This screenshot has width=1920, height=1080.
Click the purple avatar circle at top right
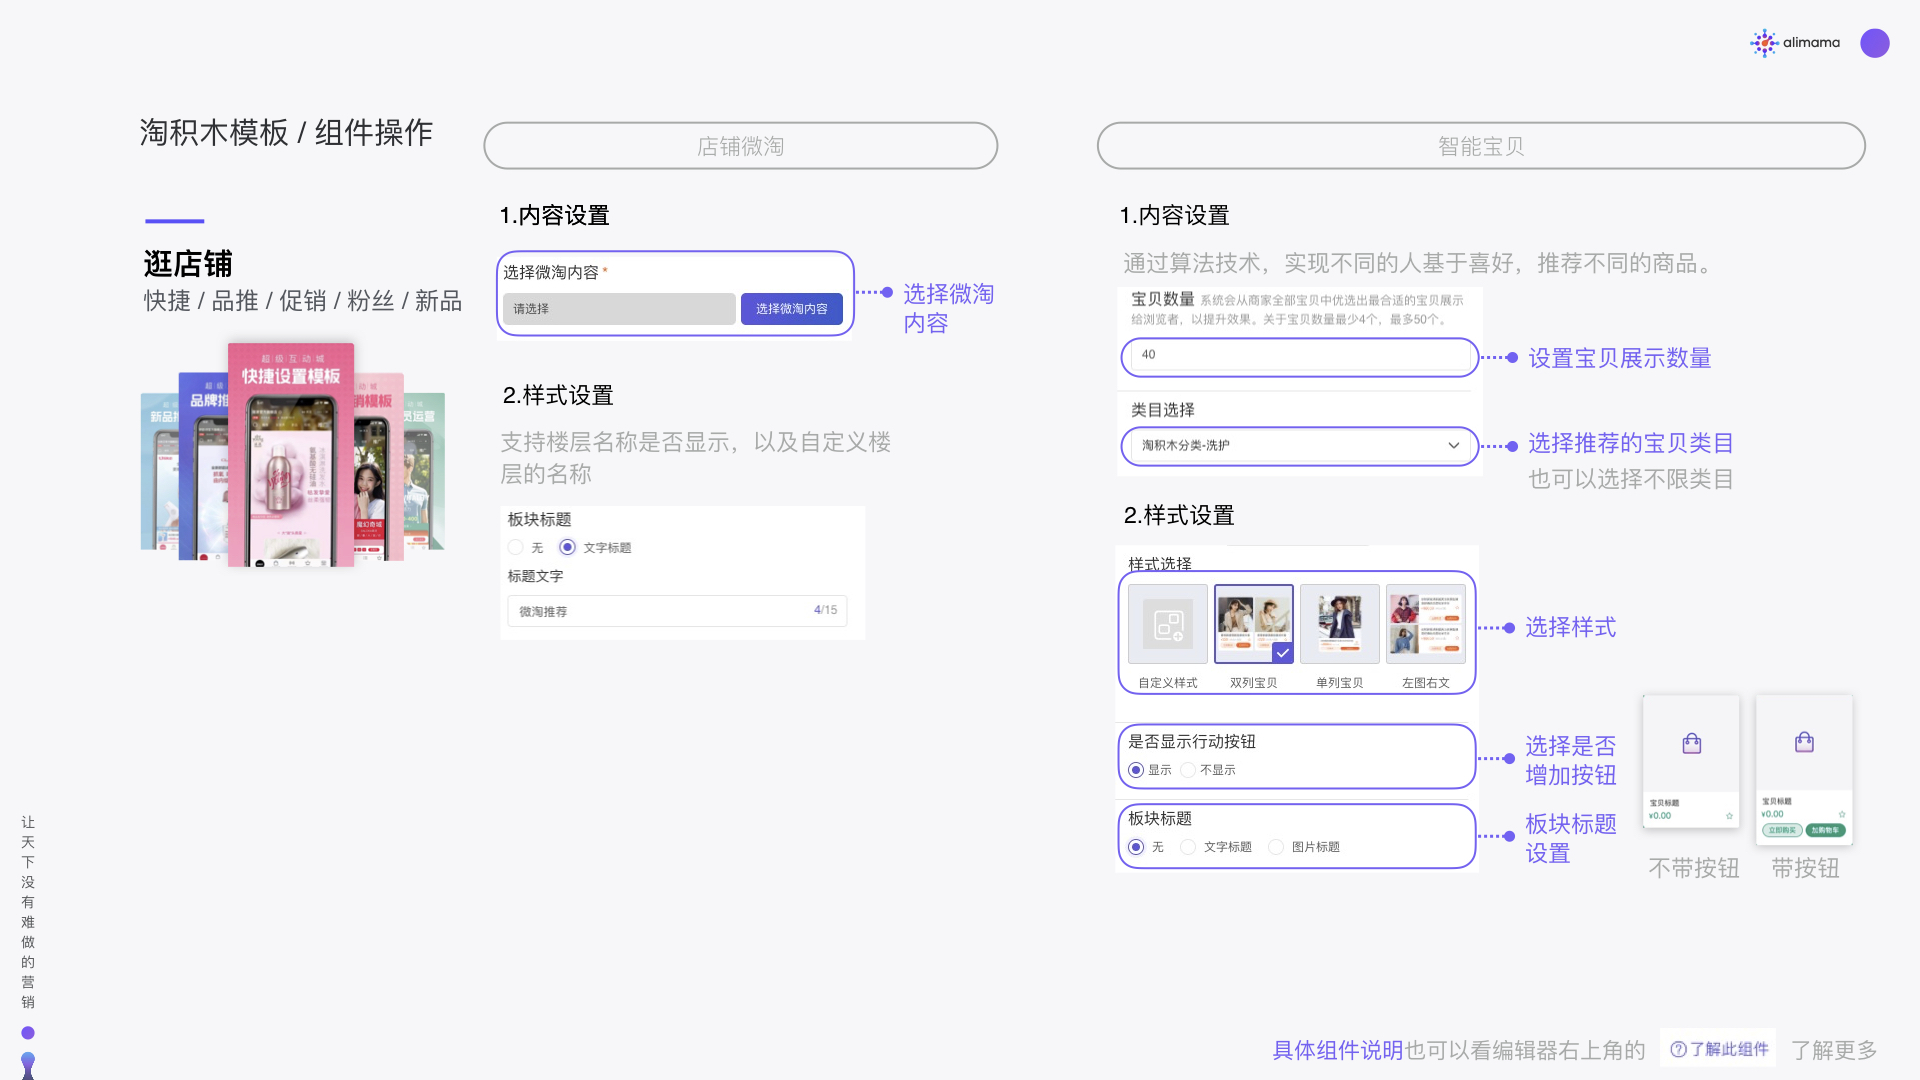click(x=1875, y=42)
